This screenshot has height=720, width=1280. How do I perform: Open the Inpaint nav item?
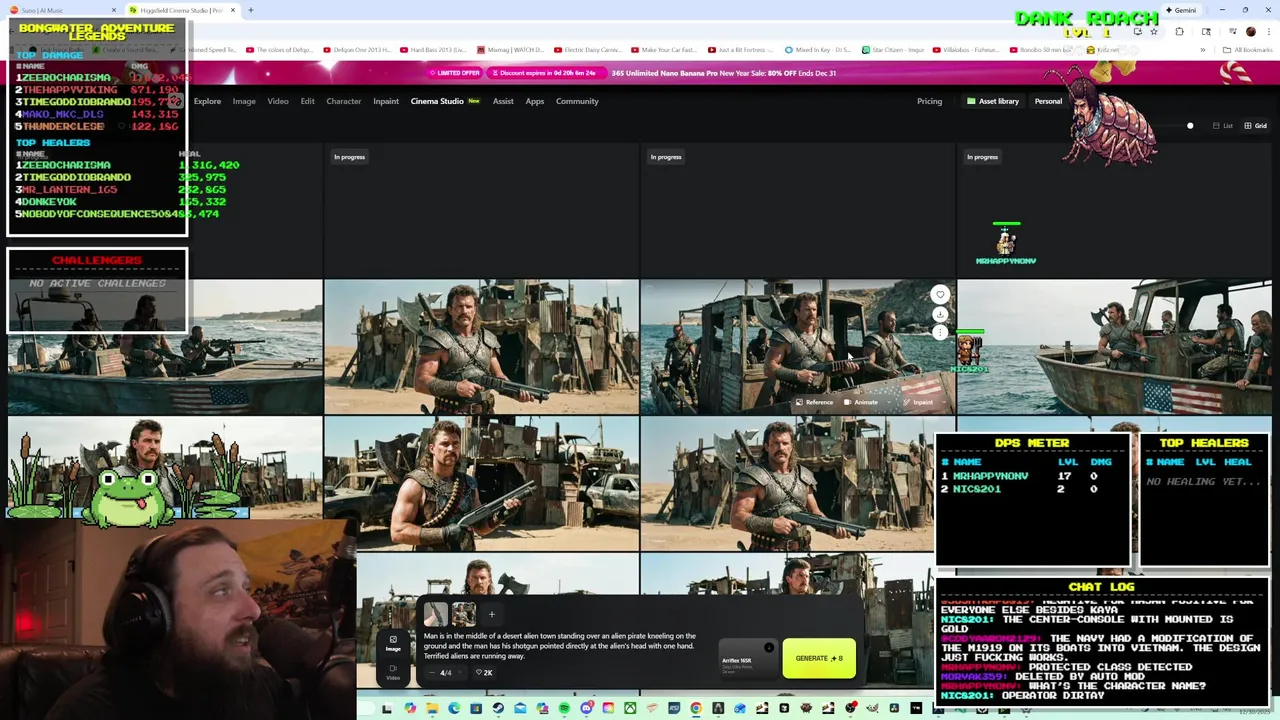(386, 101)
